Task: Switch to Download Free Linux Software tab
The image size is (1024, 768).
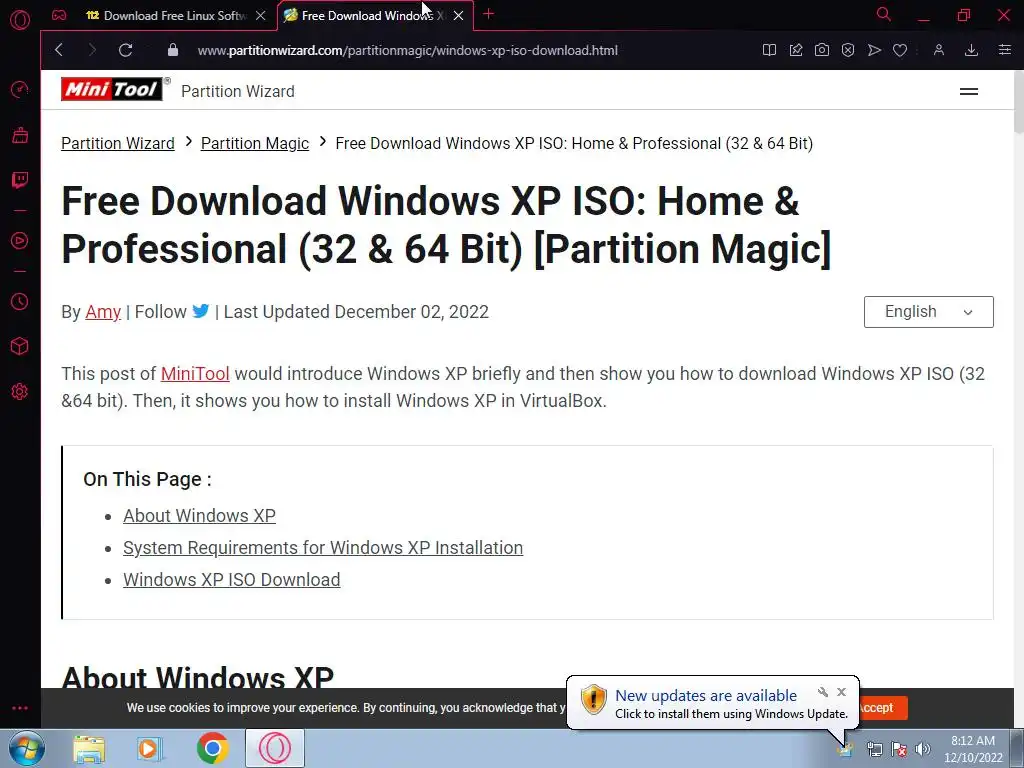Action: 166,15
